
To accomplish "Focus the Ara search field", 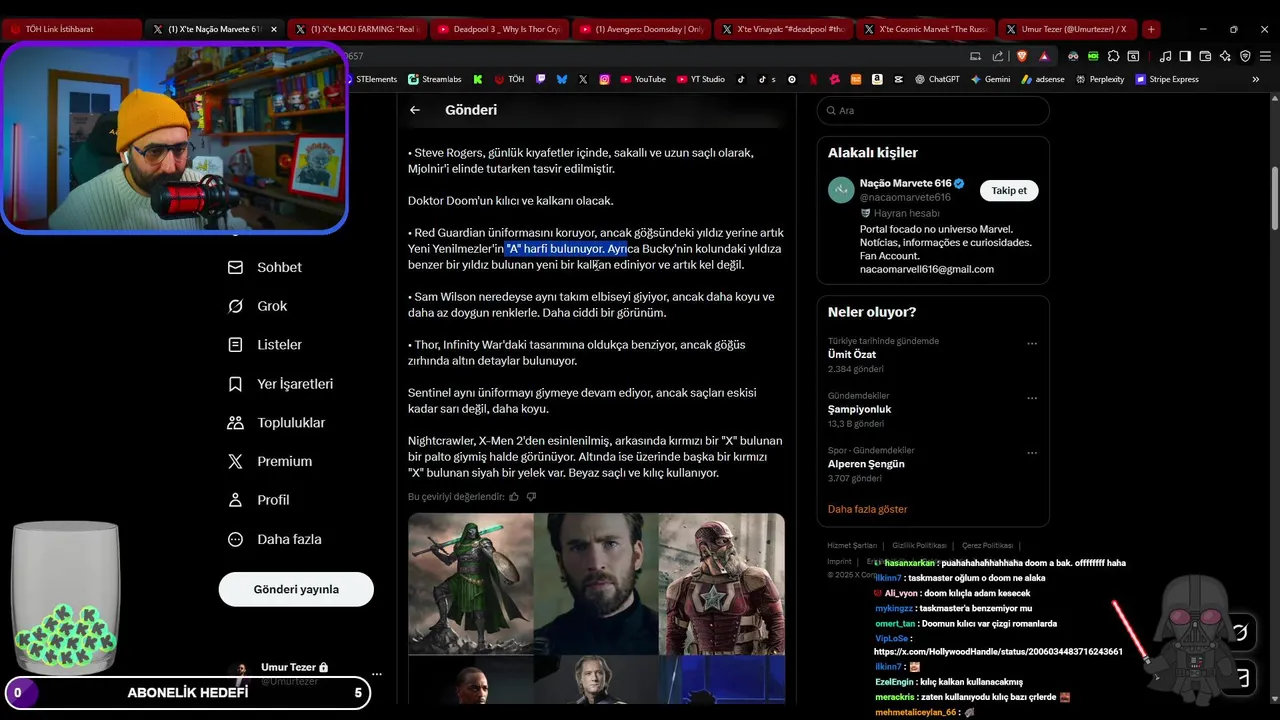I will 933,110.
